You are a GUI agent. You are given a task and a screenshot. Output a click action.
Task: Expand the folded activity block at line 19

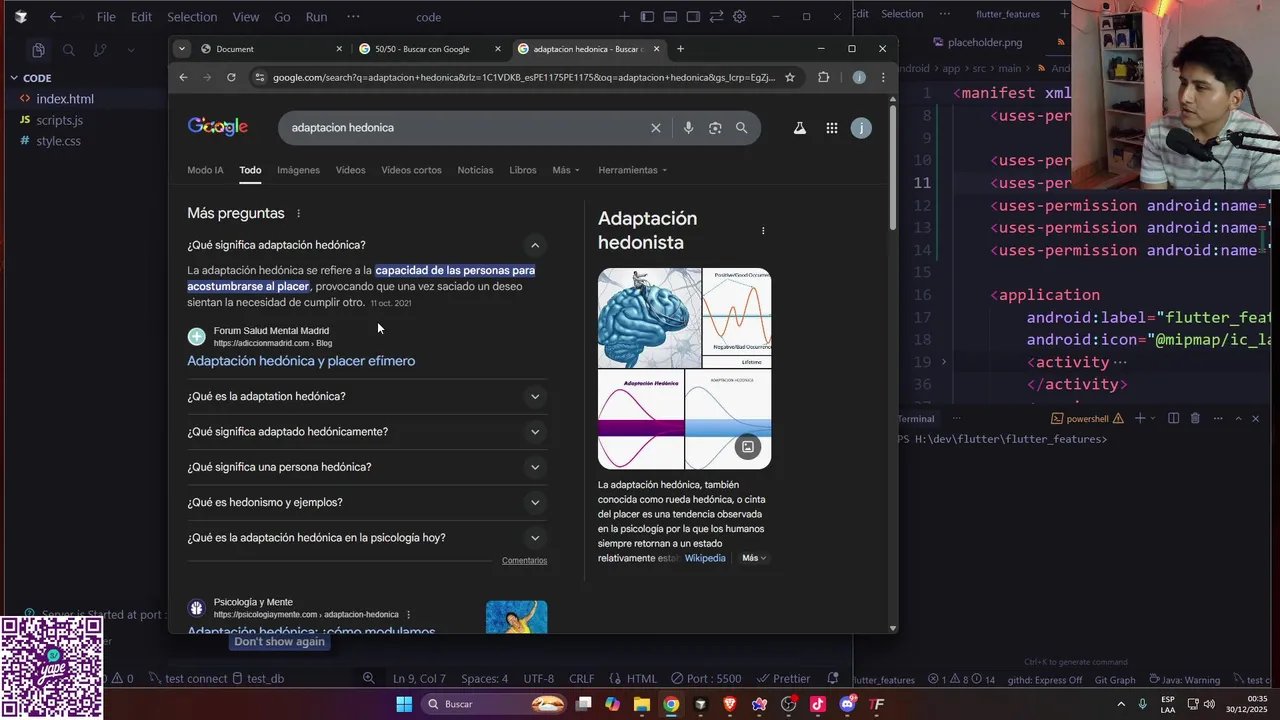(x=943, y=362)
